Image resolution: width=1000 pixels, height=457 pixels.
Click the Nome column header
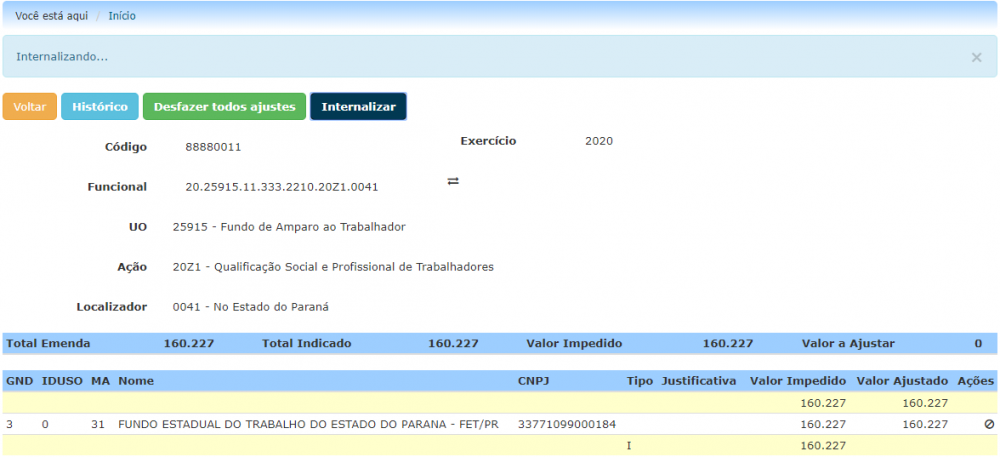pos(136,382)
